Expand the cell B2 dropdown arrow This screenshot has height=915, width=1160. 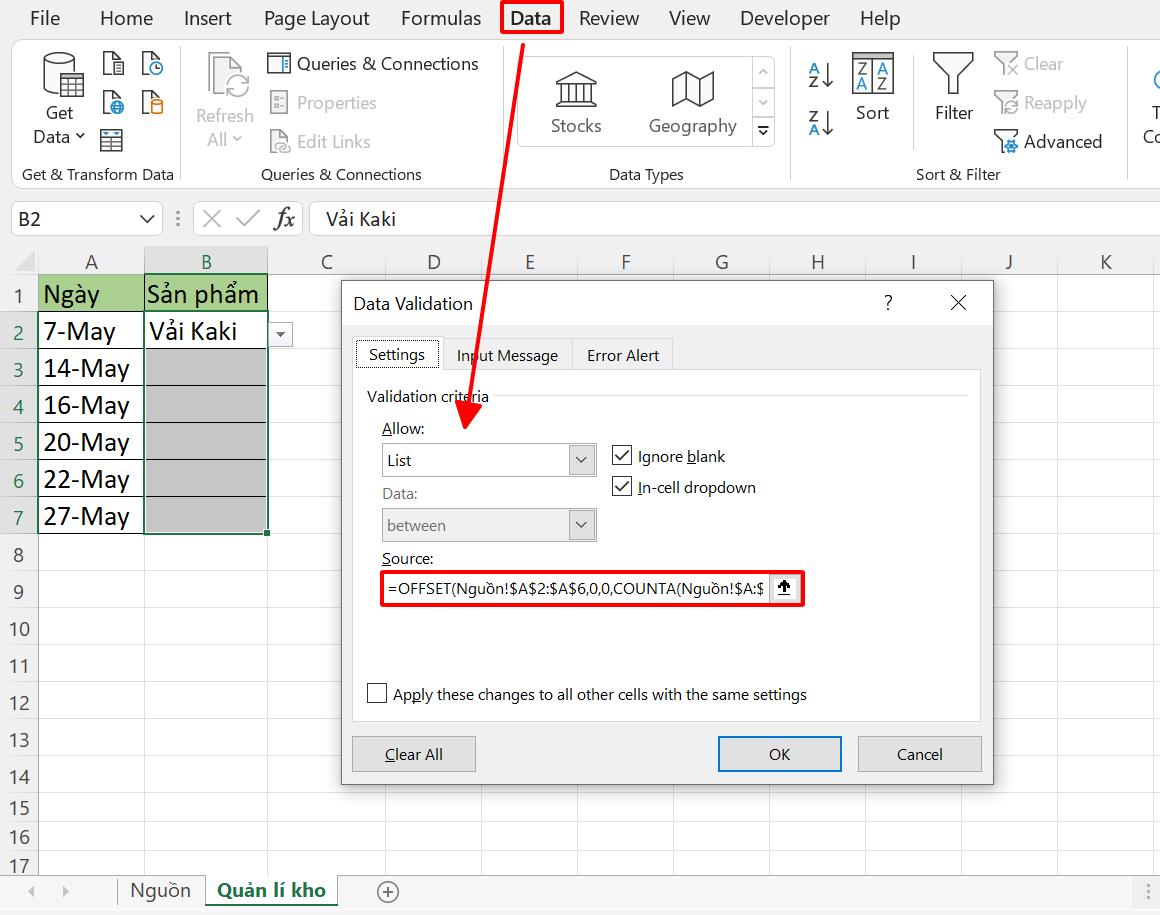tap(280, 333)
